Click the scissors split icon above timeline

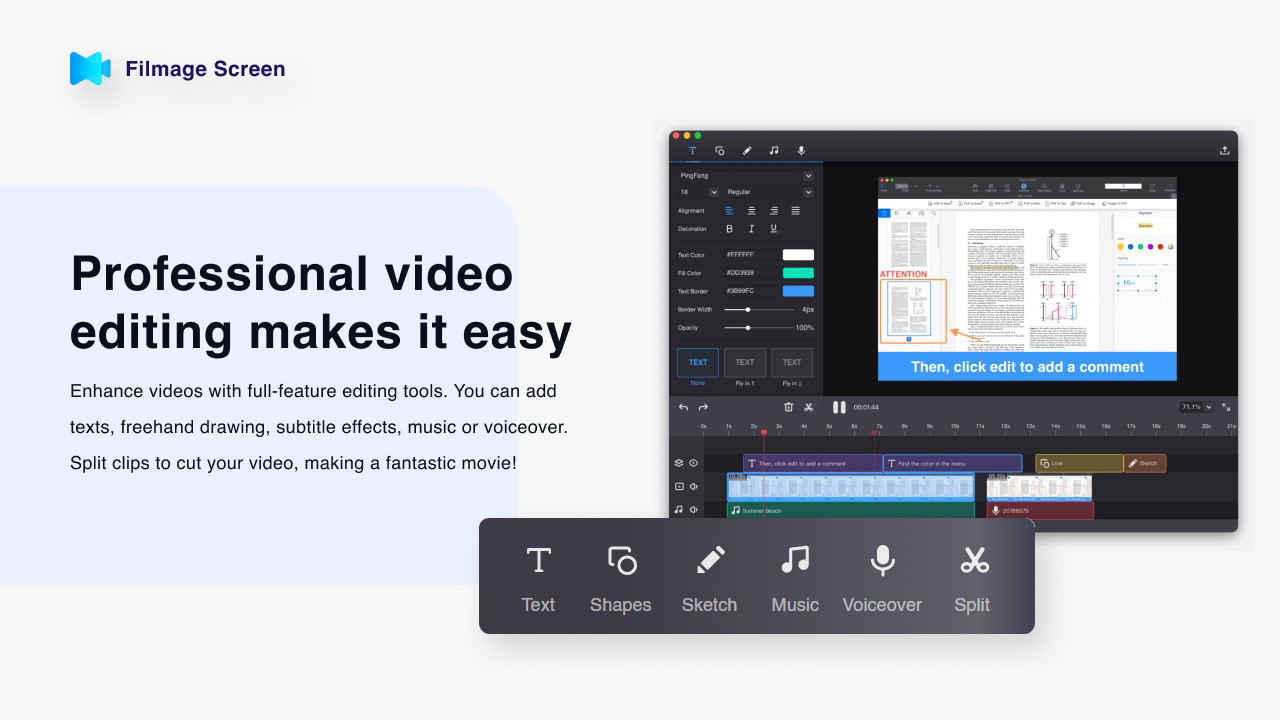809,407
